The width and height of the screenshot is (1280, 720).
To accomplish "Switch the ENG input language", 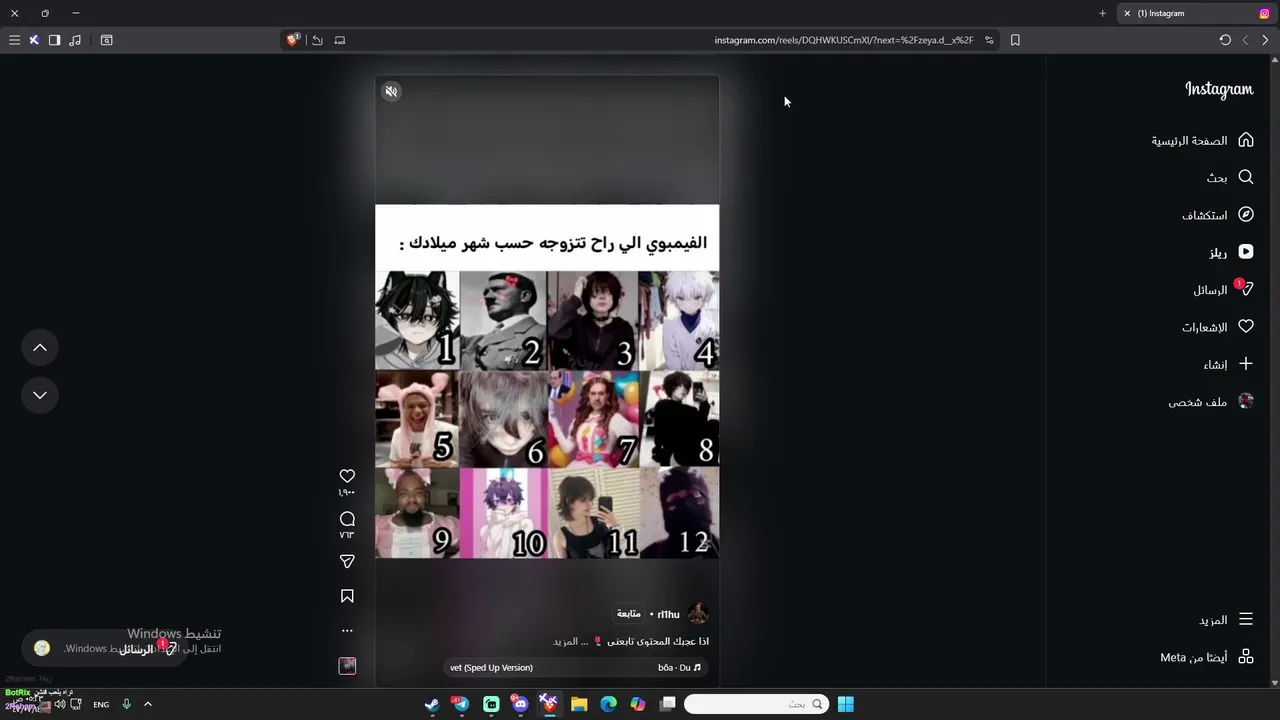I will pos(101,704).
